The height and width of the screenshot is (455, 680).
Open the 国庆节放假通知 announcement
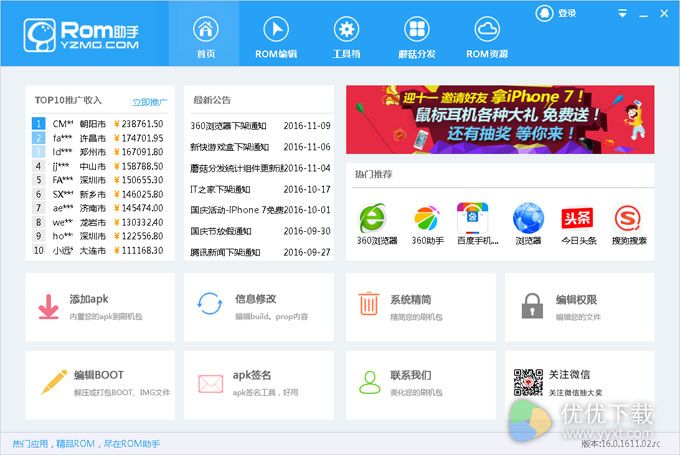221,231
